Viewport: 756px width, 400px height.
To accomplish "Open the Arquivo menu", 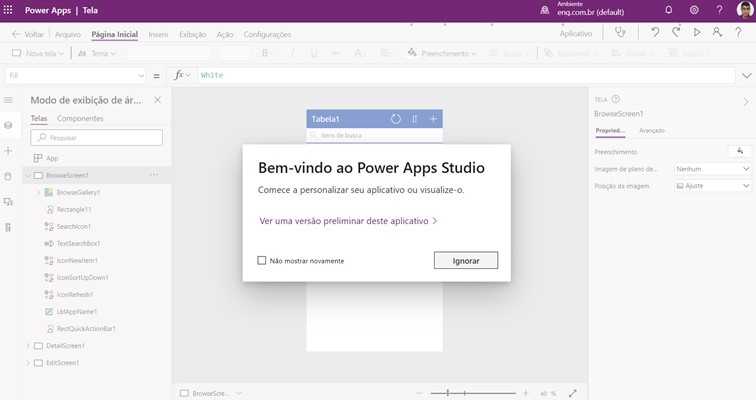I will [x=68, y=34].
